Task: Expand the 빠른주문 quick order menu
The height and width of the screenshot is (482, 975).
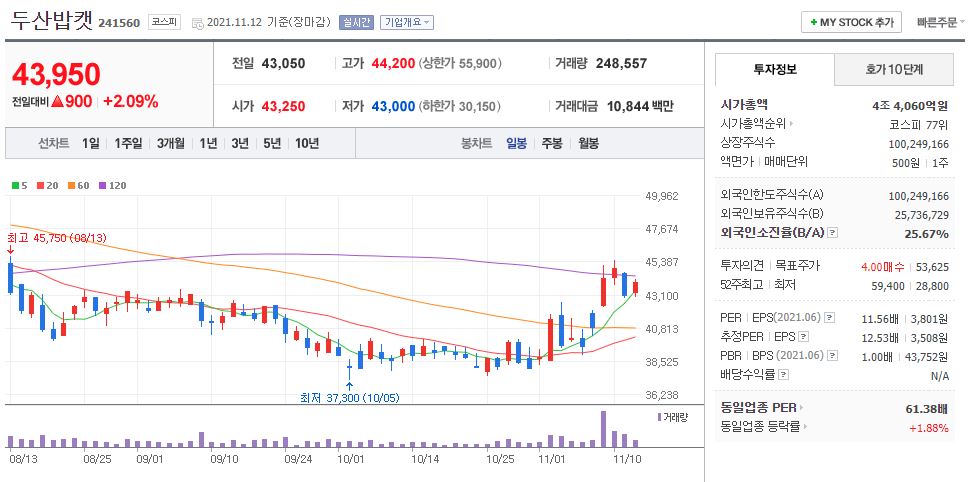Action: (941, 22)
